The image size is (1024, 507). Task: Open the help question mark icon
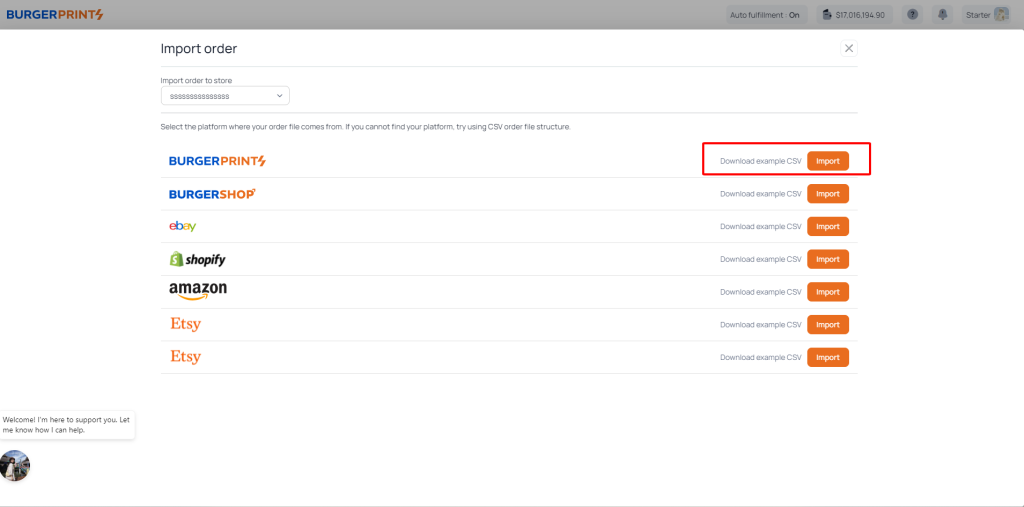pos(912,15)
